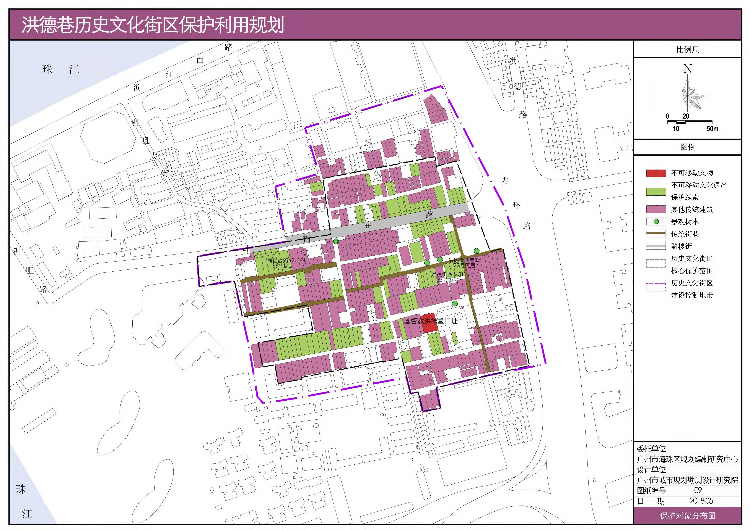The width and height of the screenshot is (750, 530).
Task: Click the north arrow compass symbol
Action: click(690, 93)
